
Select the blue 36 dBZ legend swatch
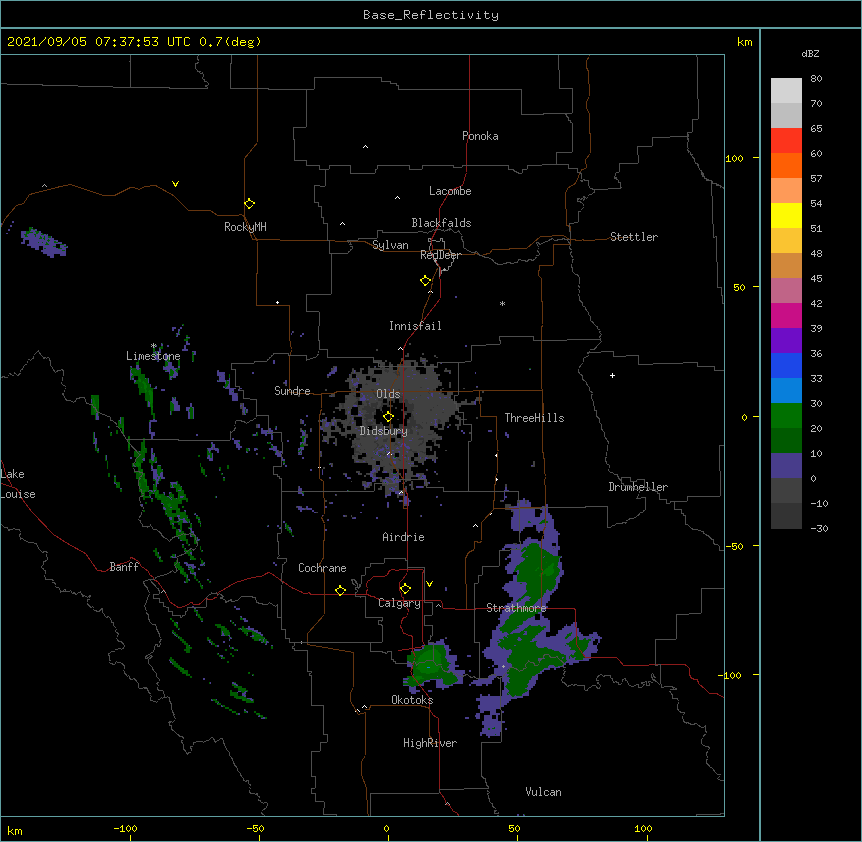coord(786,365)
